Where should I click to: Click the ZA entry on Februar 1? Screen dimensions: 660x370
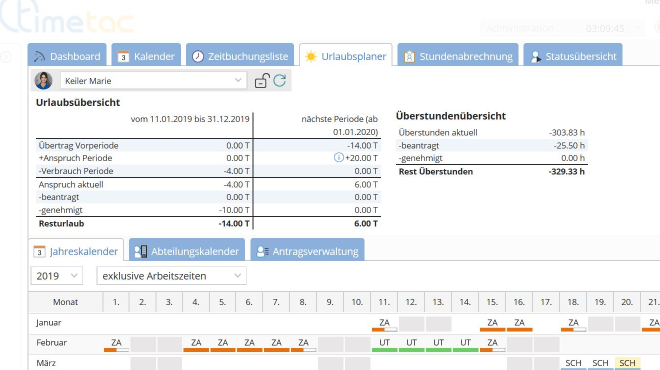point(116,344)
